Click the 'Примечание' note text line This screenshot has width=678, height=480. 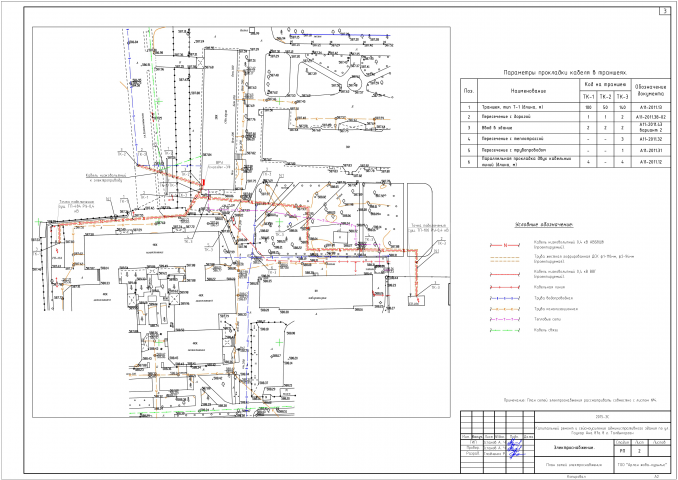[x=580, y=401]
